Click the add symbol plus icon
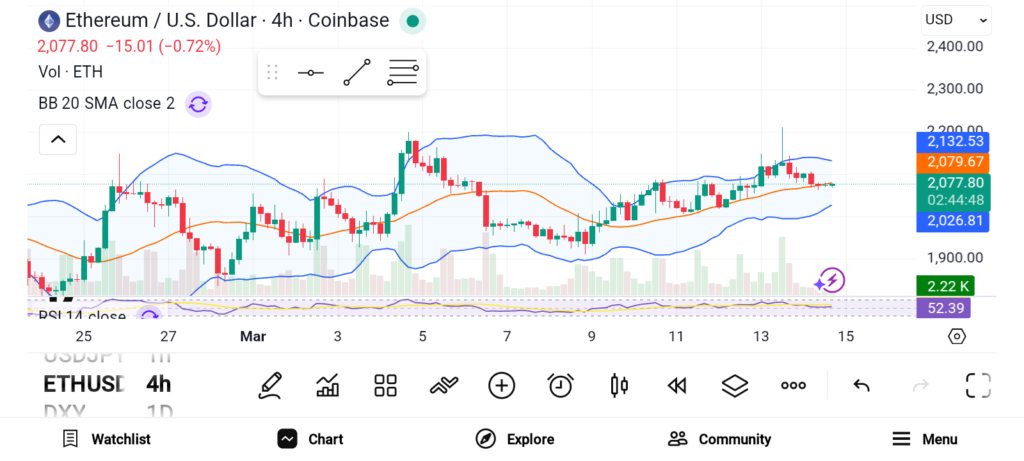 coord(502,385)
